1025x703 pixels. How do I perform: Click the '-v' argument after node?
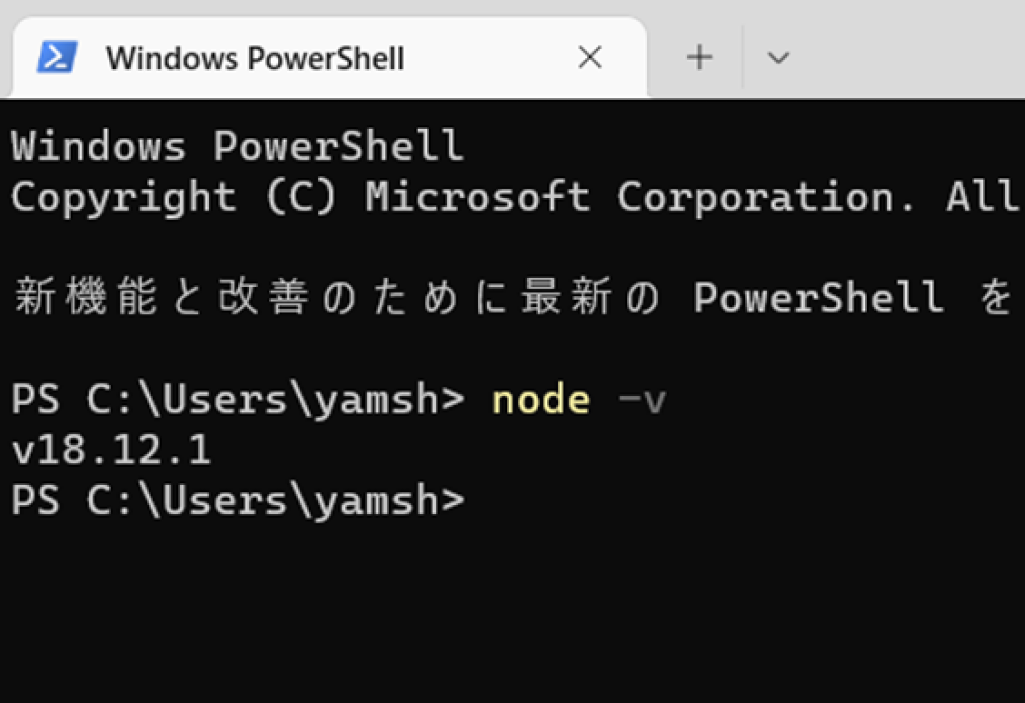[642, 401]
